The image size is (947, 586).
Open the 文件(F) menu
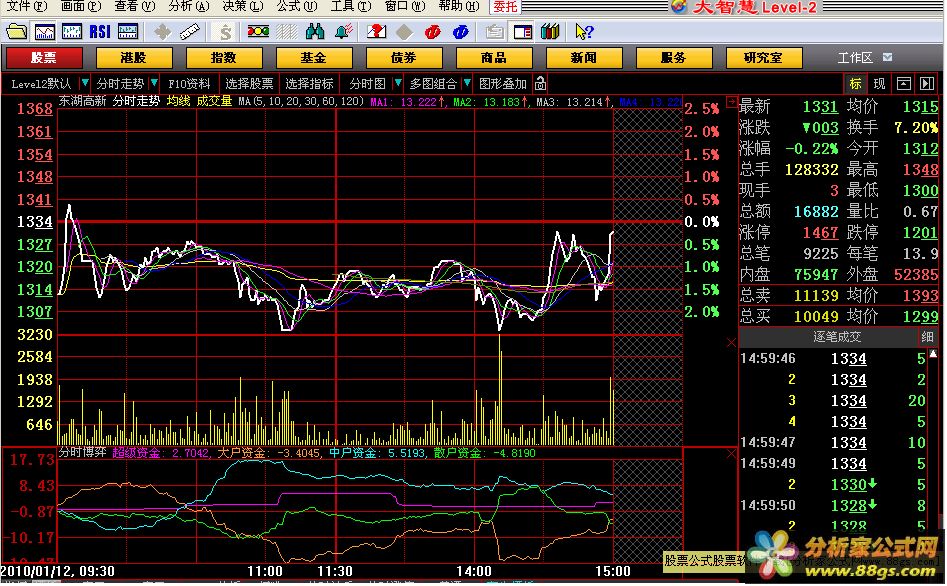click(26, 6)
